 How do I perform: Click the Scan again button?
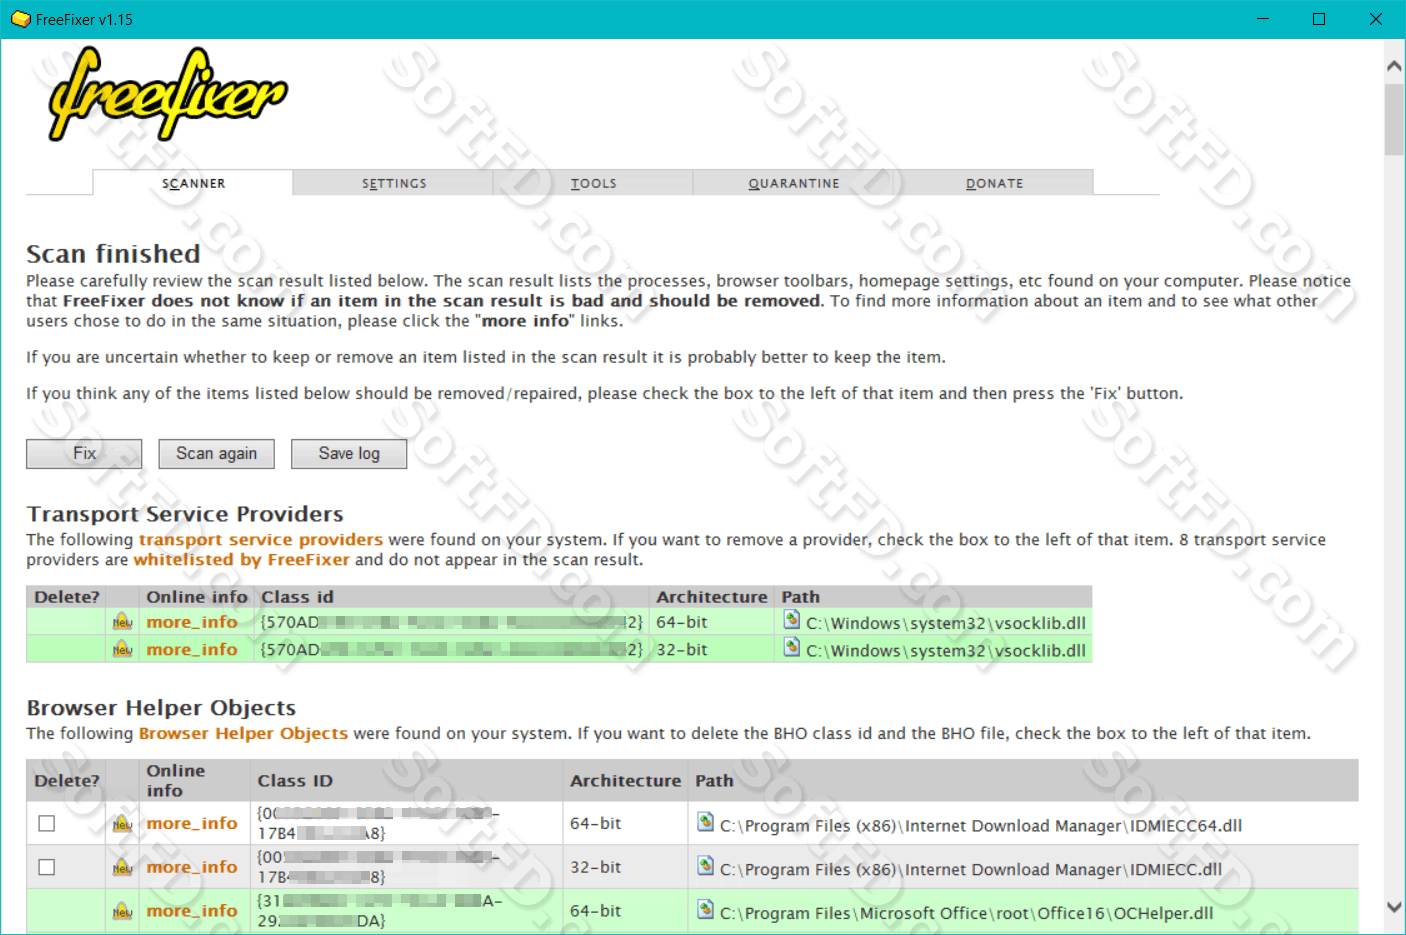click(217, 454)
